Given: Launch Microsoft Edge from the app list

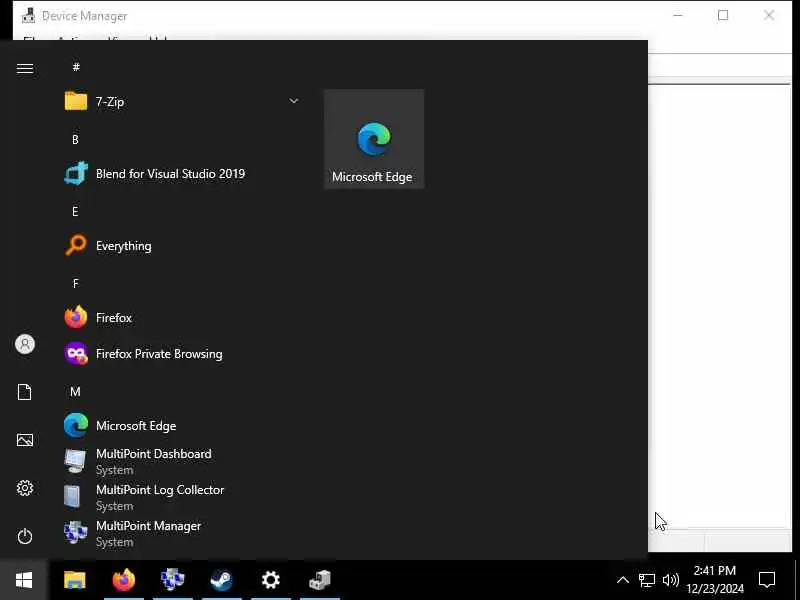Looking at the screenshot, I should (181, 426).
